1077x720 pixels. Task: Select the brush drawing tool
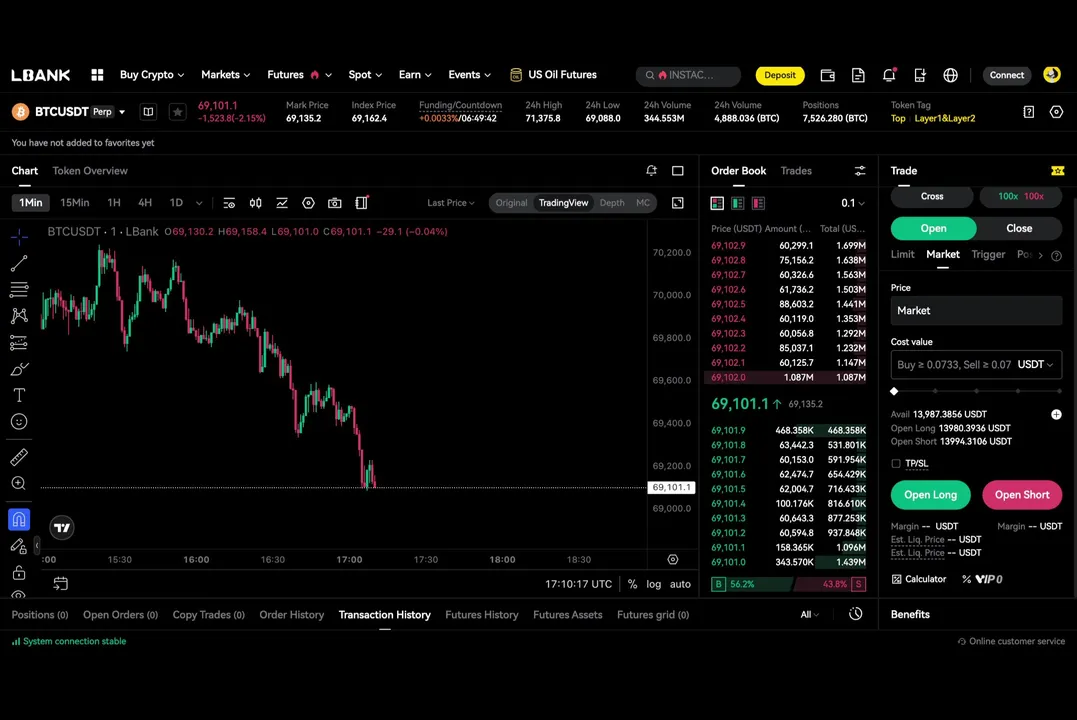(19, 369)
